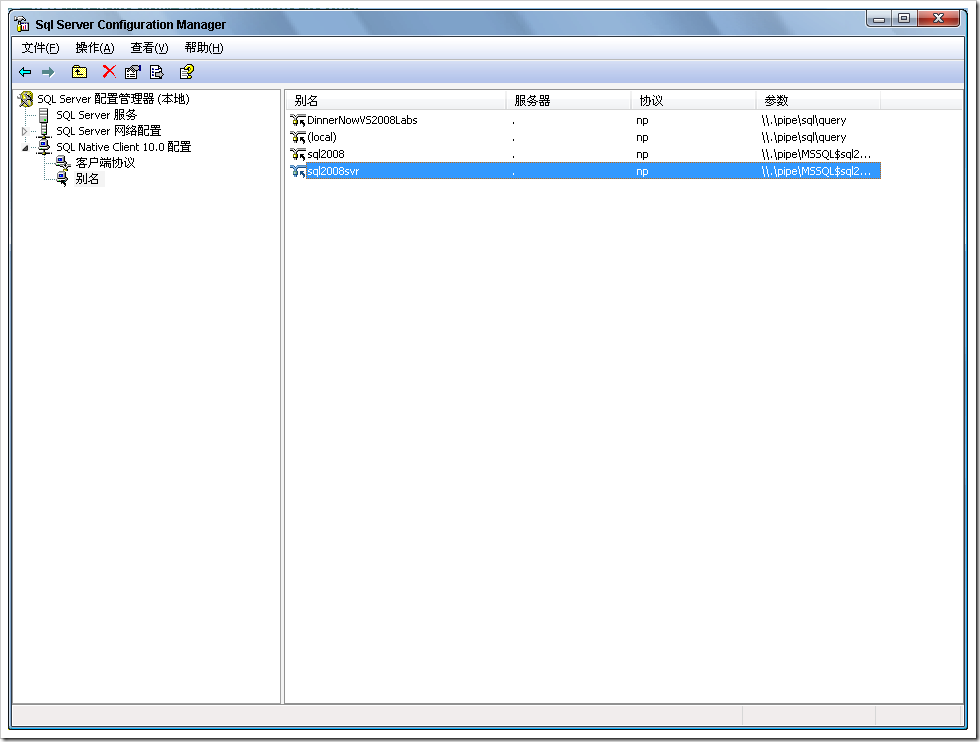Click the application icon in the title bar
Image resolution: width=980 pixels, height=742 pixels.
tap(22, 24)
